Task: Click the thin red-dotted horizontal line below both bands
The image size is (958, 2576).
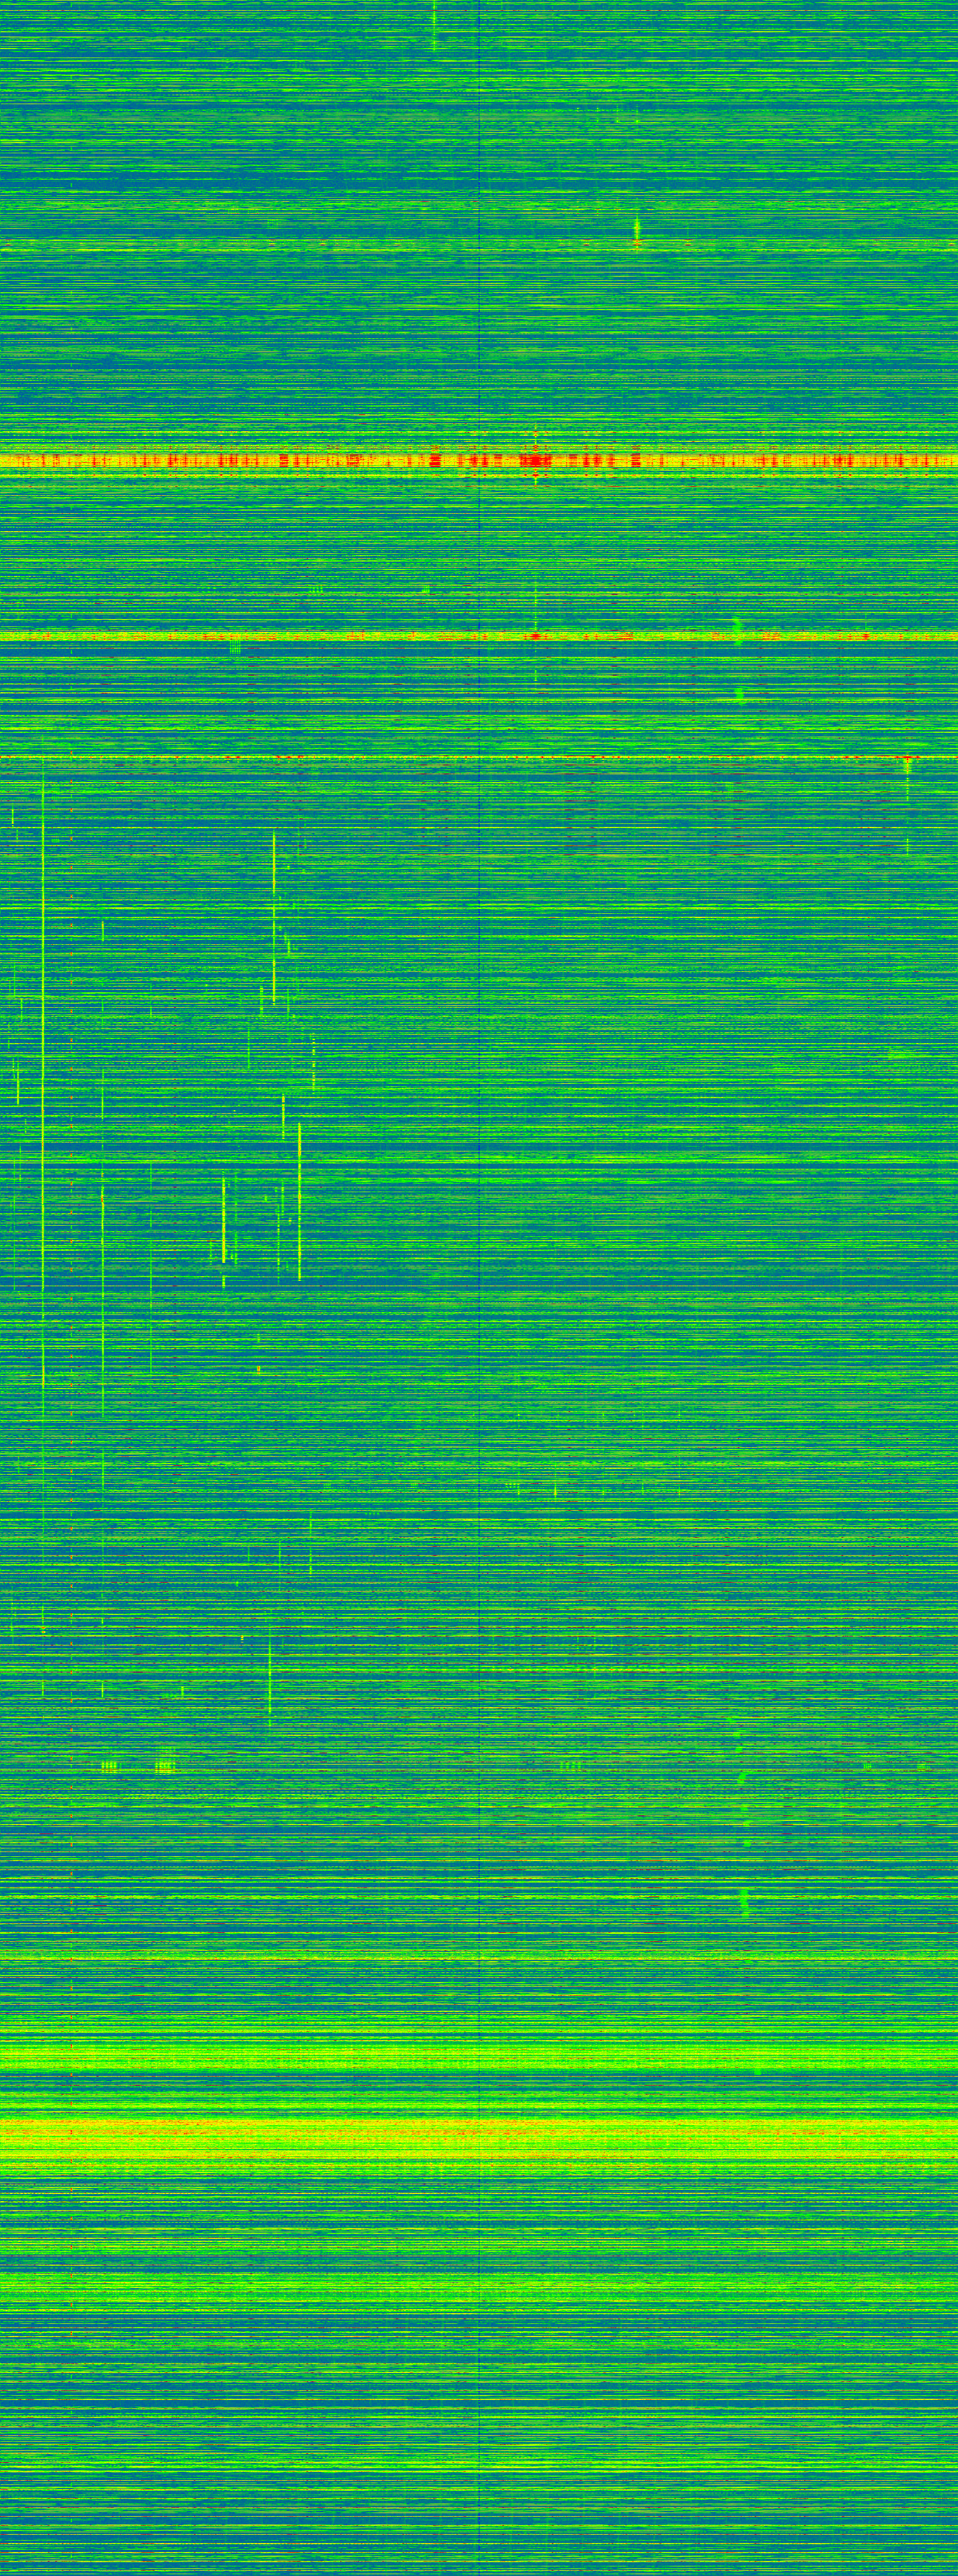Action: [x=400, y=758]
